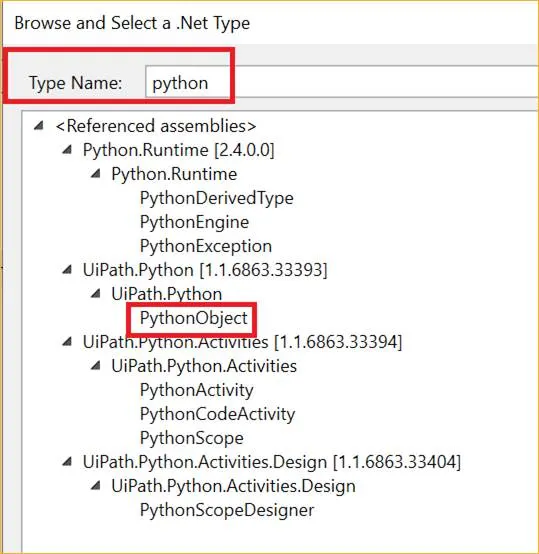Click the Type Name input field
539x554 pixels.
point(342,82)
